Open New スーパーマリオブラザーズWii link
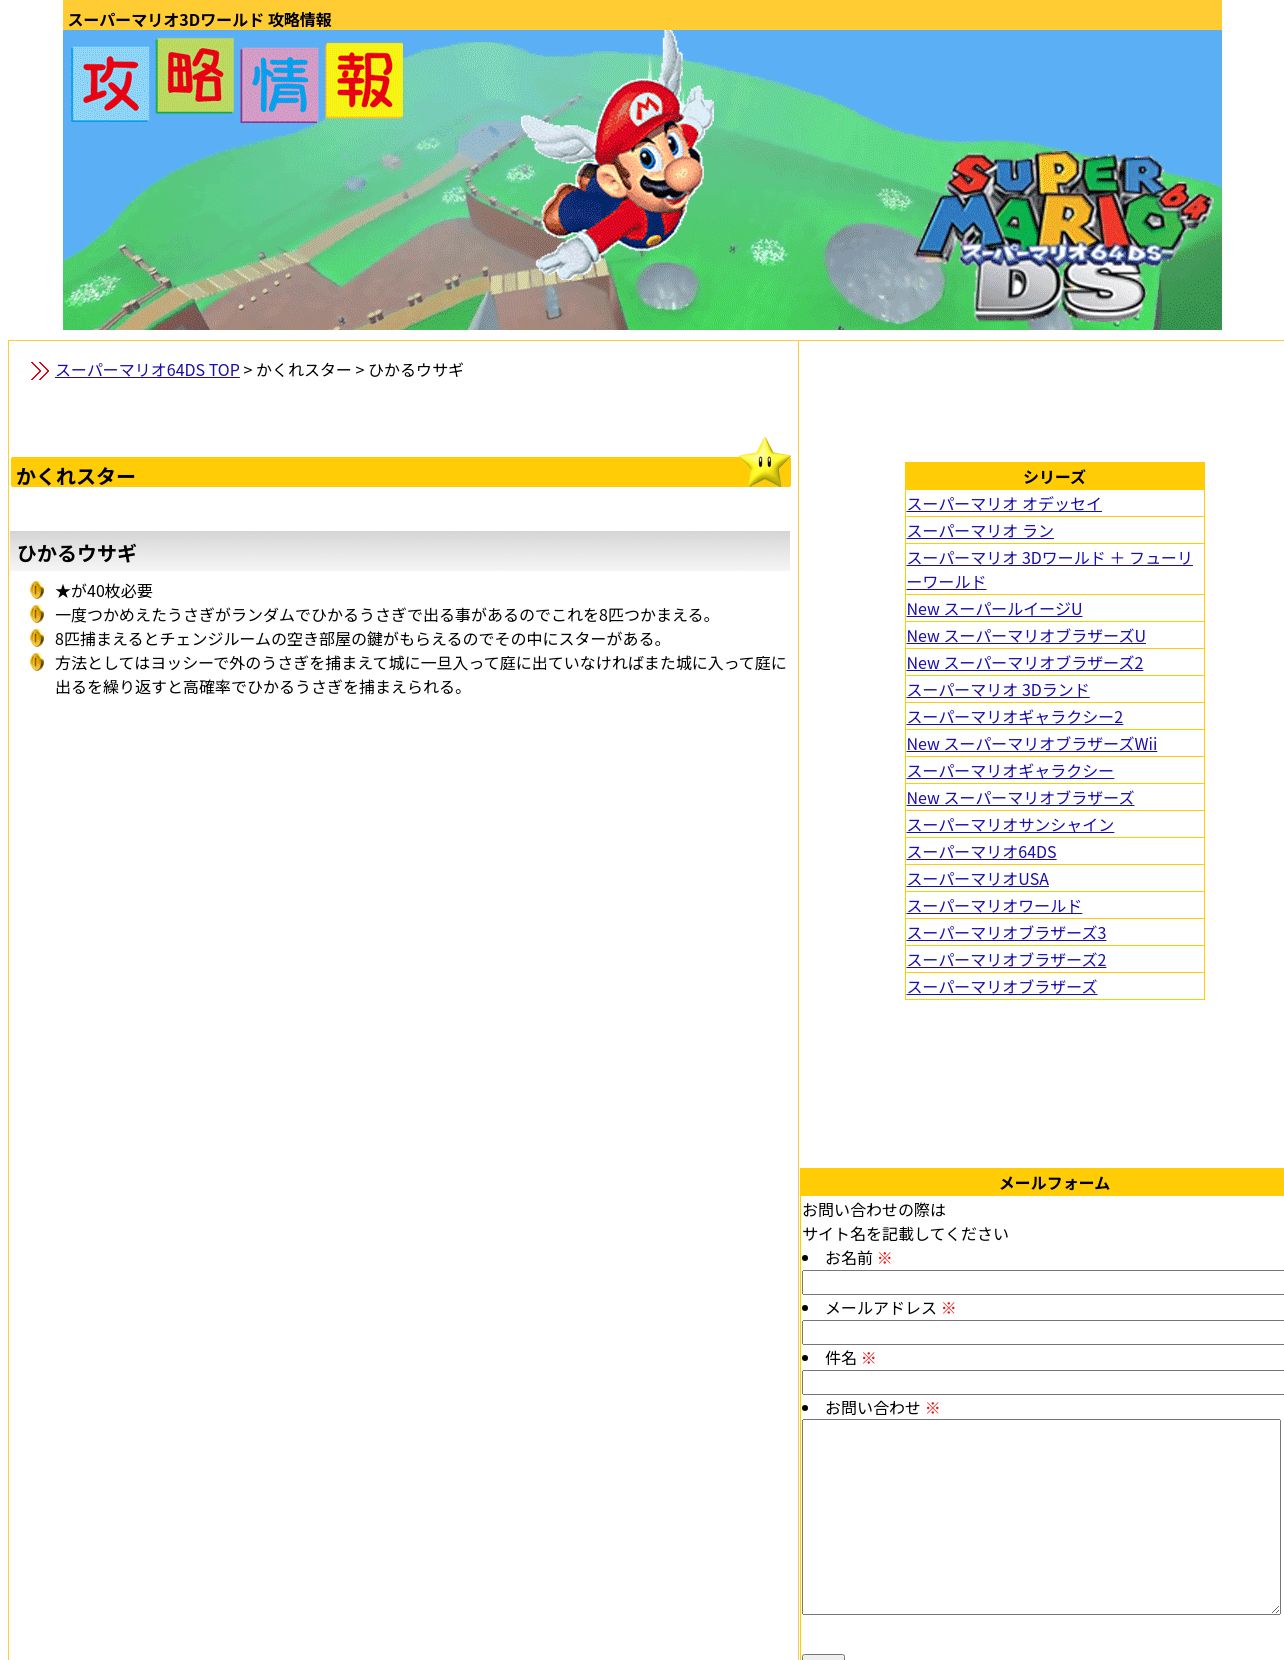1284x1660 pixels. (1032, 744)
